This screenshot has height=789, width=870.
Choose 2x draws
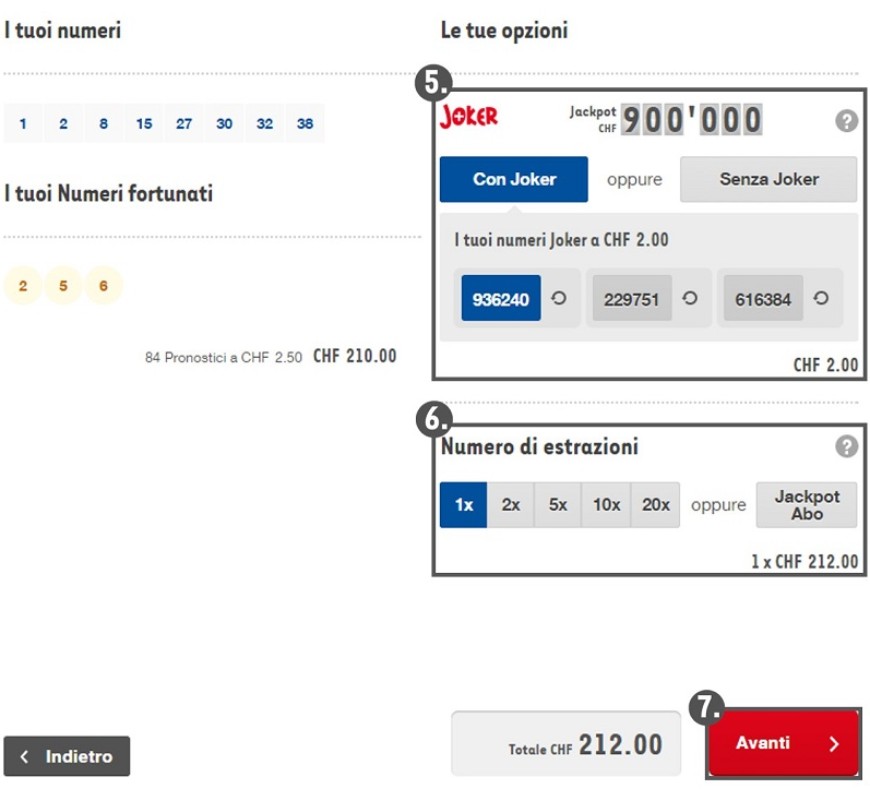pyautogui.click(x=511, y=505)
